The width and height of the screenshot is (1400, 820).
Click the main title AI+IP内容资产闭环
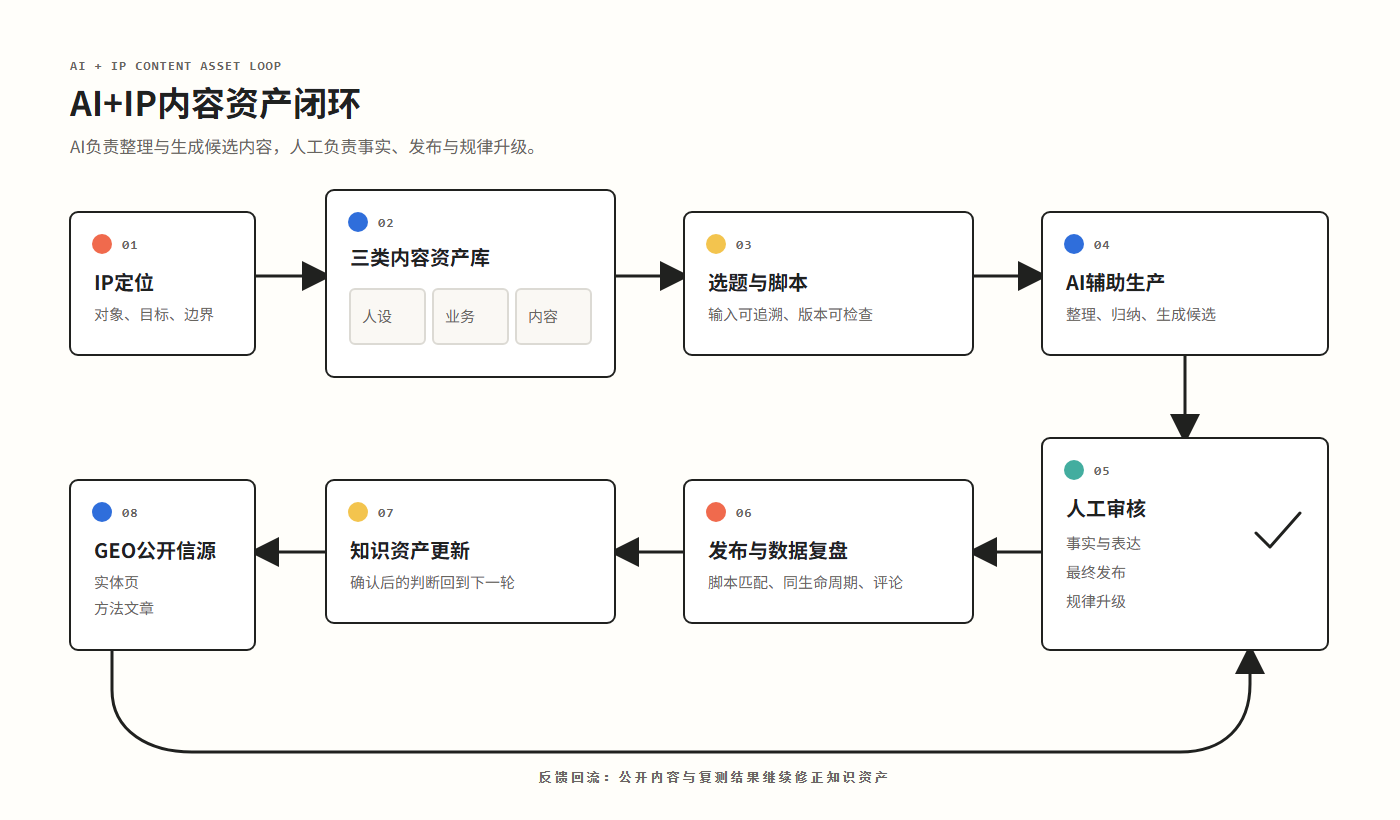(x=215, y=104)
